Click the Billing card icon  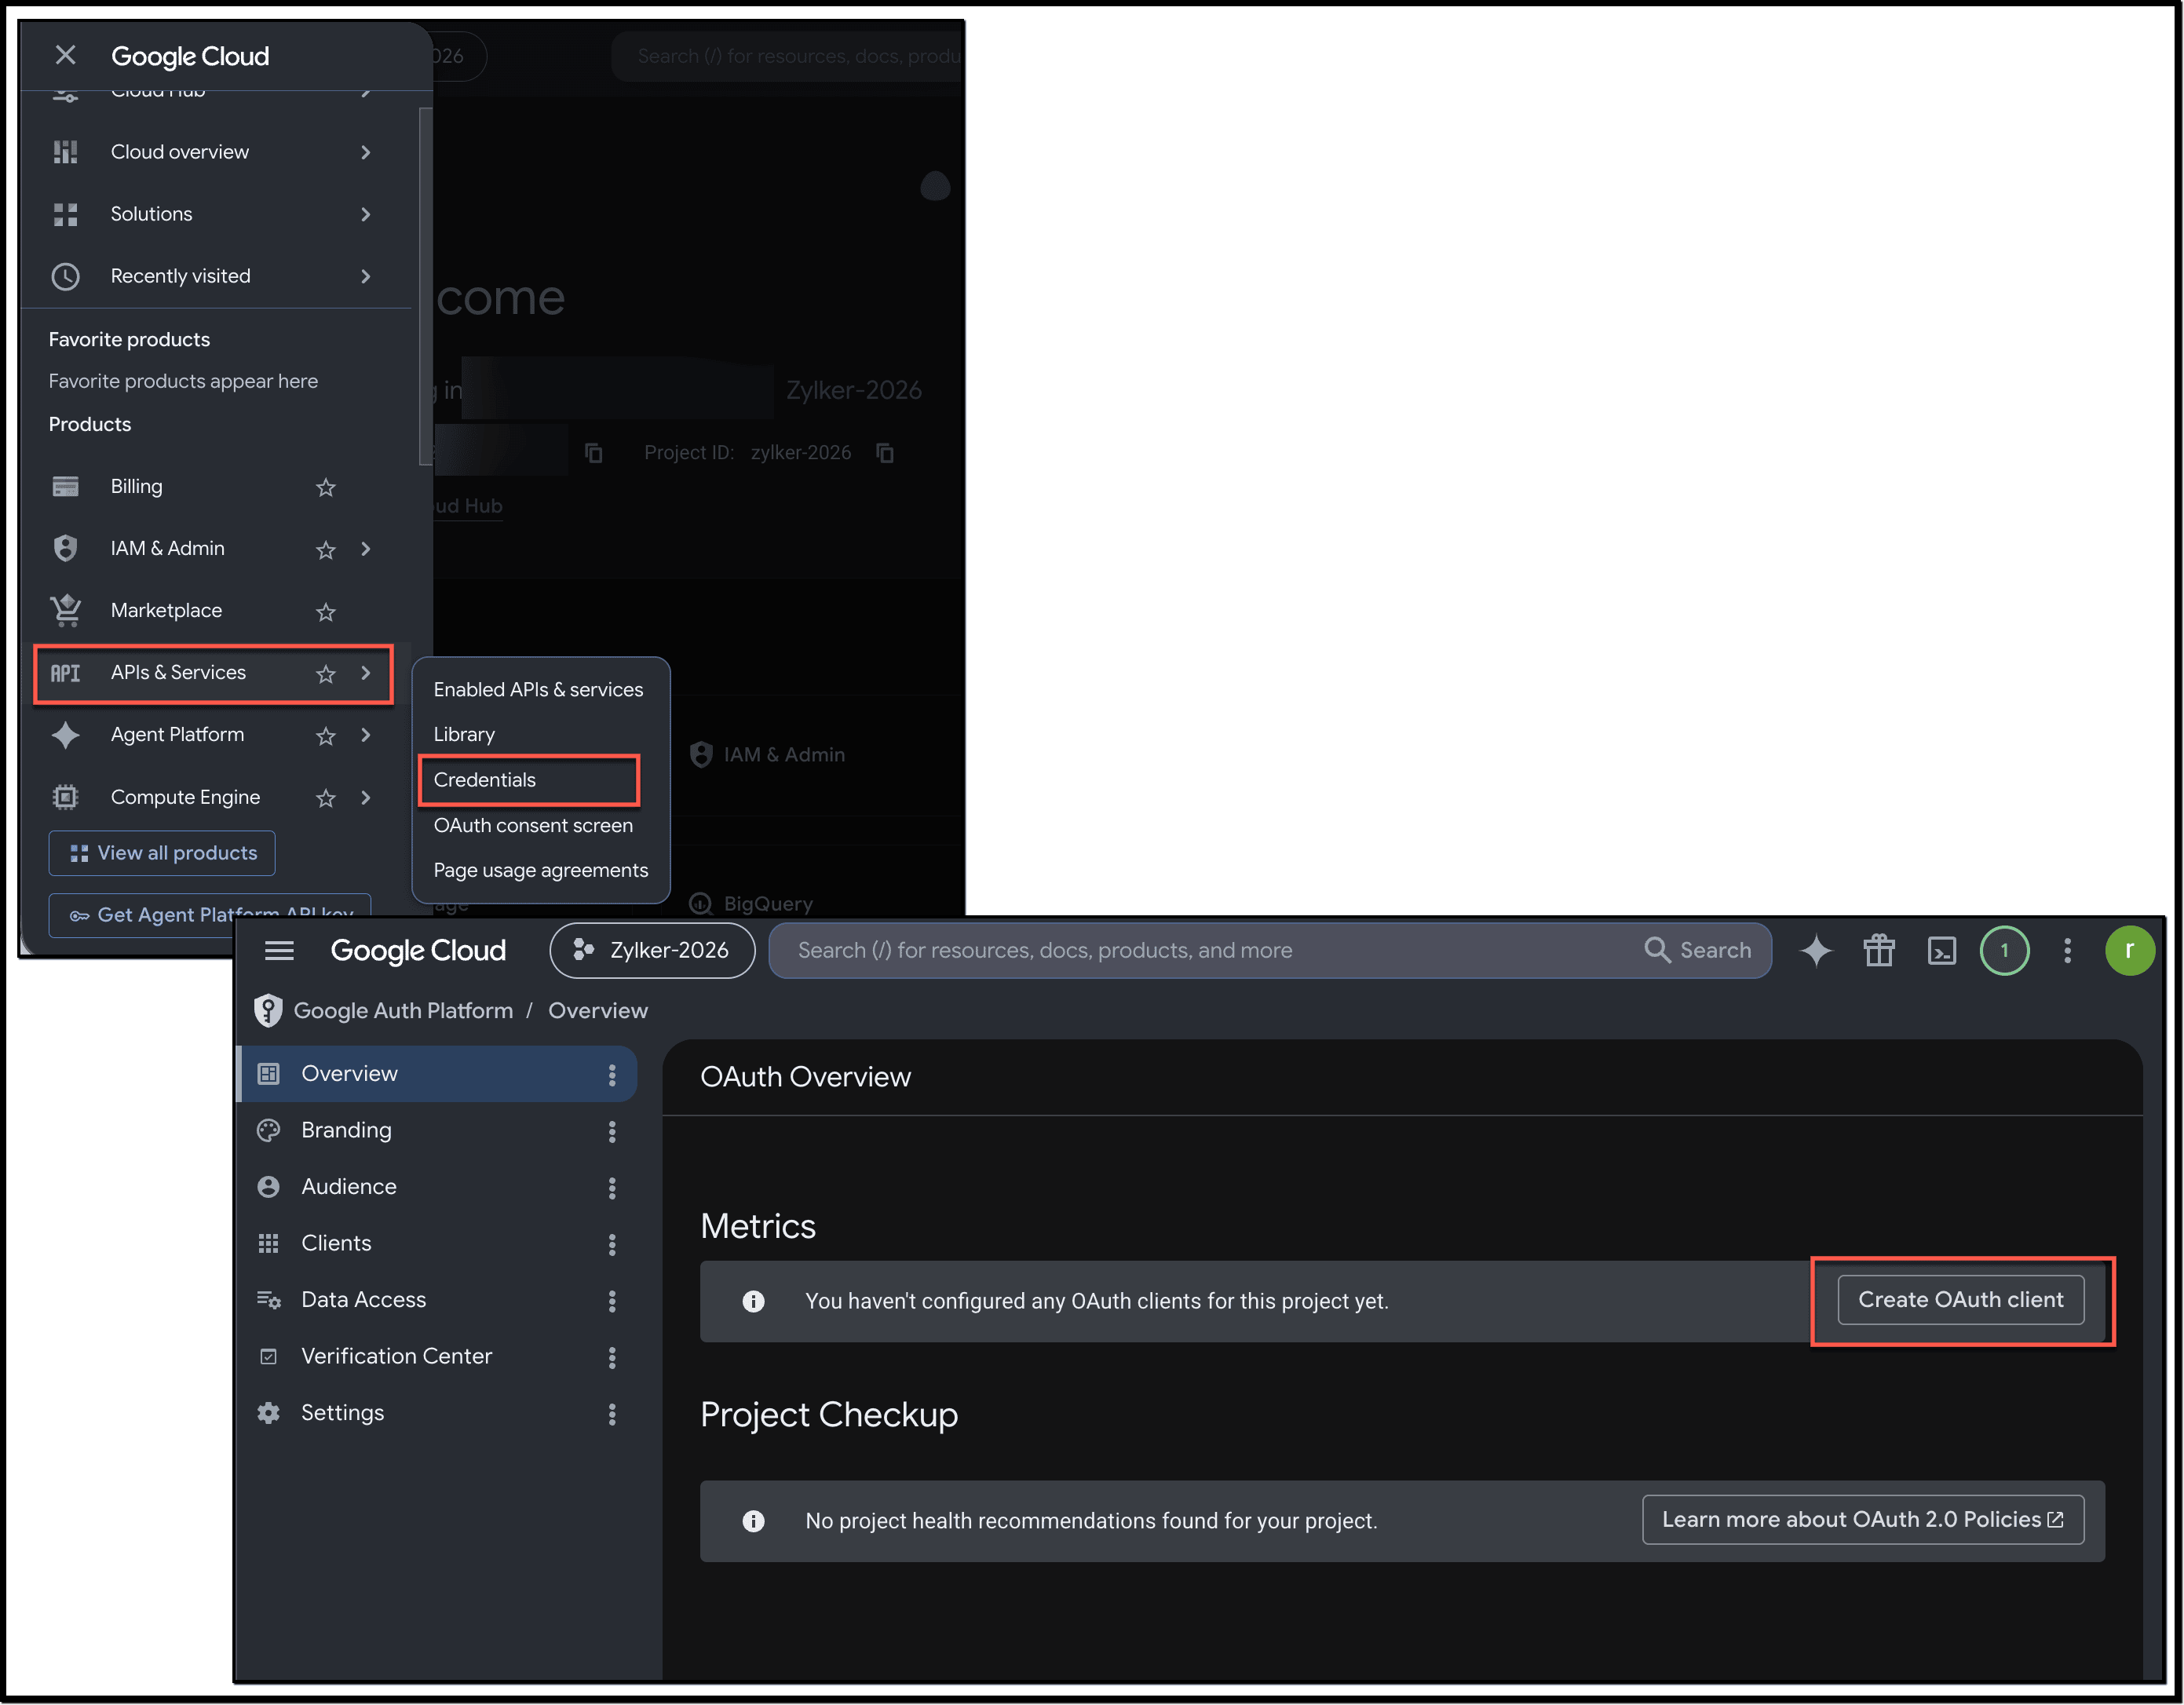pos(66,487)
